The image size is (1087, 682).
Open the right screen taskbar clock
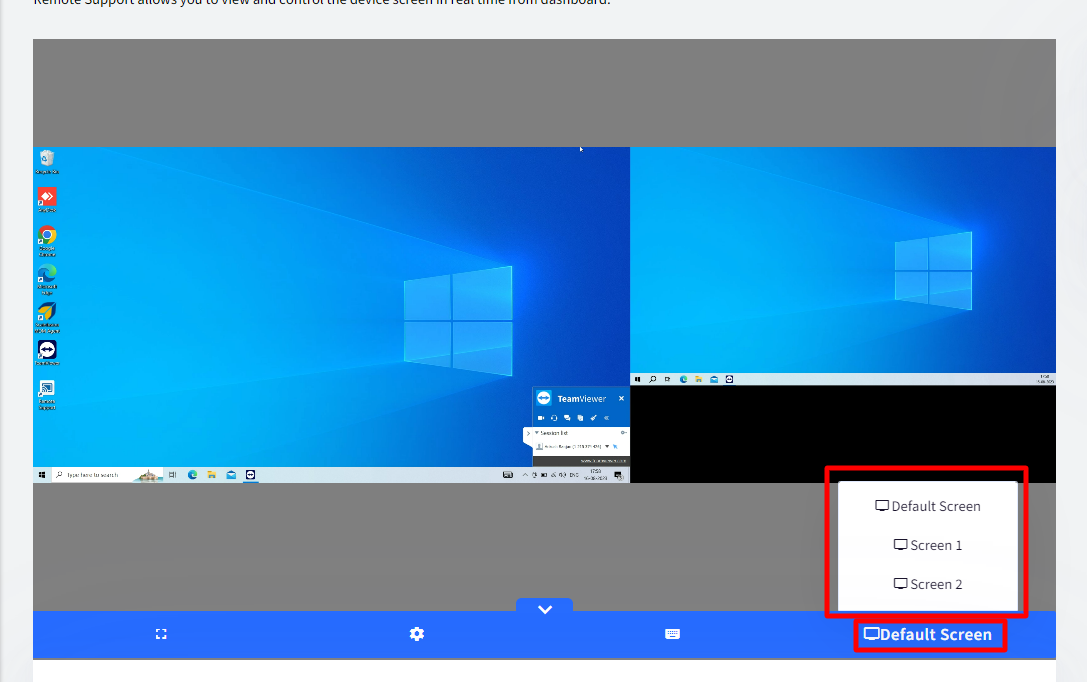point(1045,379)
